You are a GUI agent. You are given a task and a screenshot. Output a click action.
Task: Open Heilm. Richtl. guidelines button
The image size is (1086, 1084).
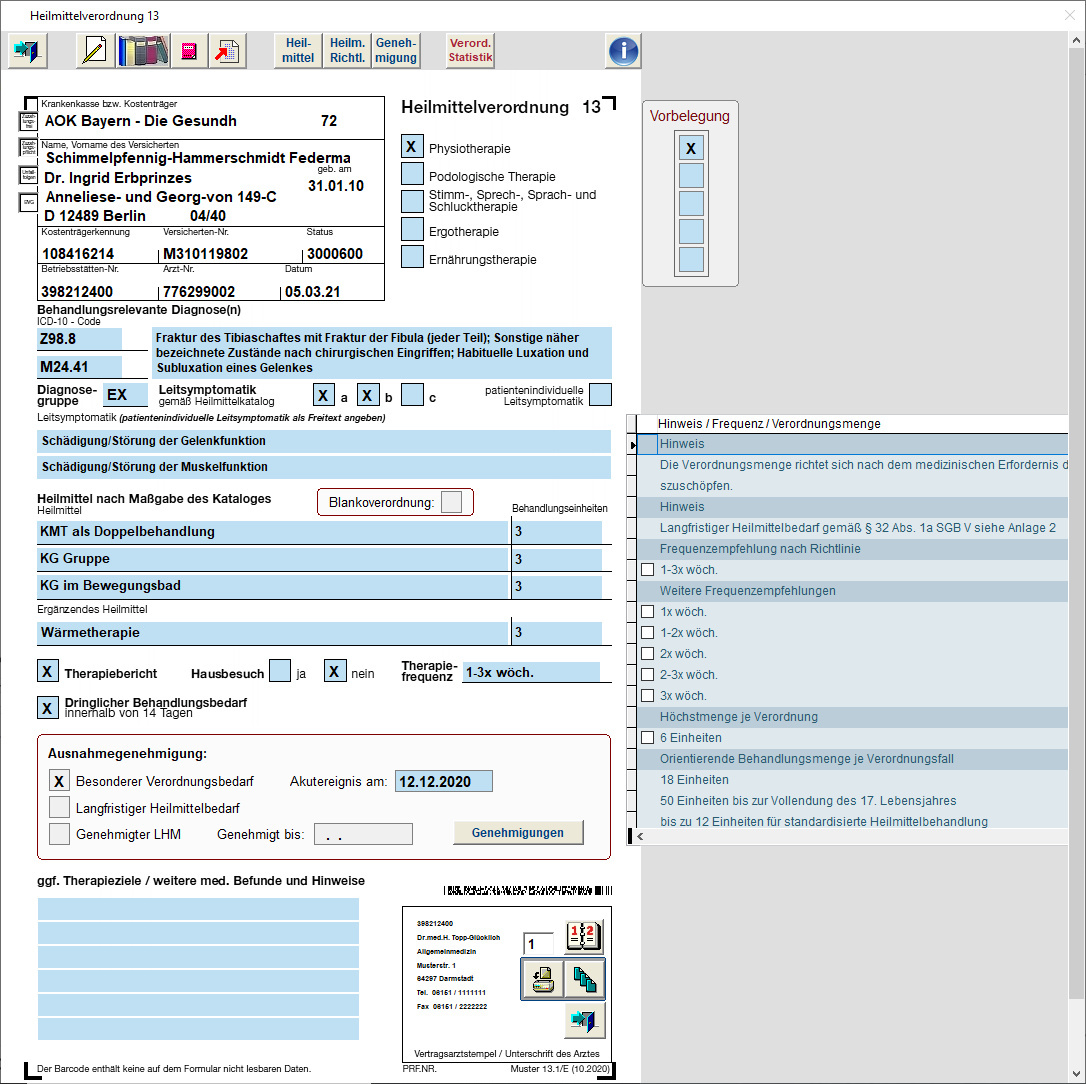click(347, 51)
